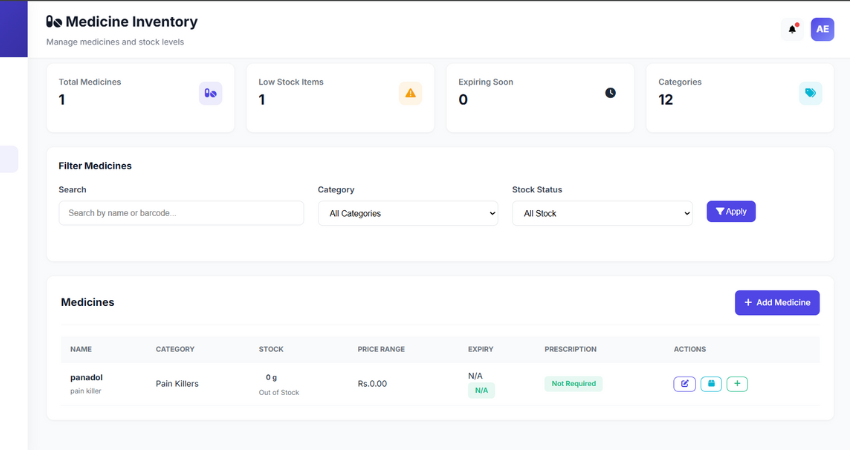The height and width of the screenshot is (450, 850).
Task: Click the pills icon on Total Medicines card
Action: tap(210, 93)
